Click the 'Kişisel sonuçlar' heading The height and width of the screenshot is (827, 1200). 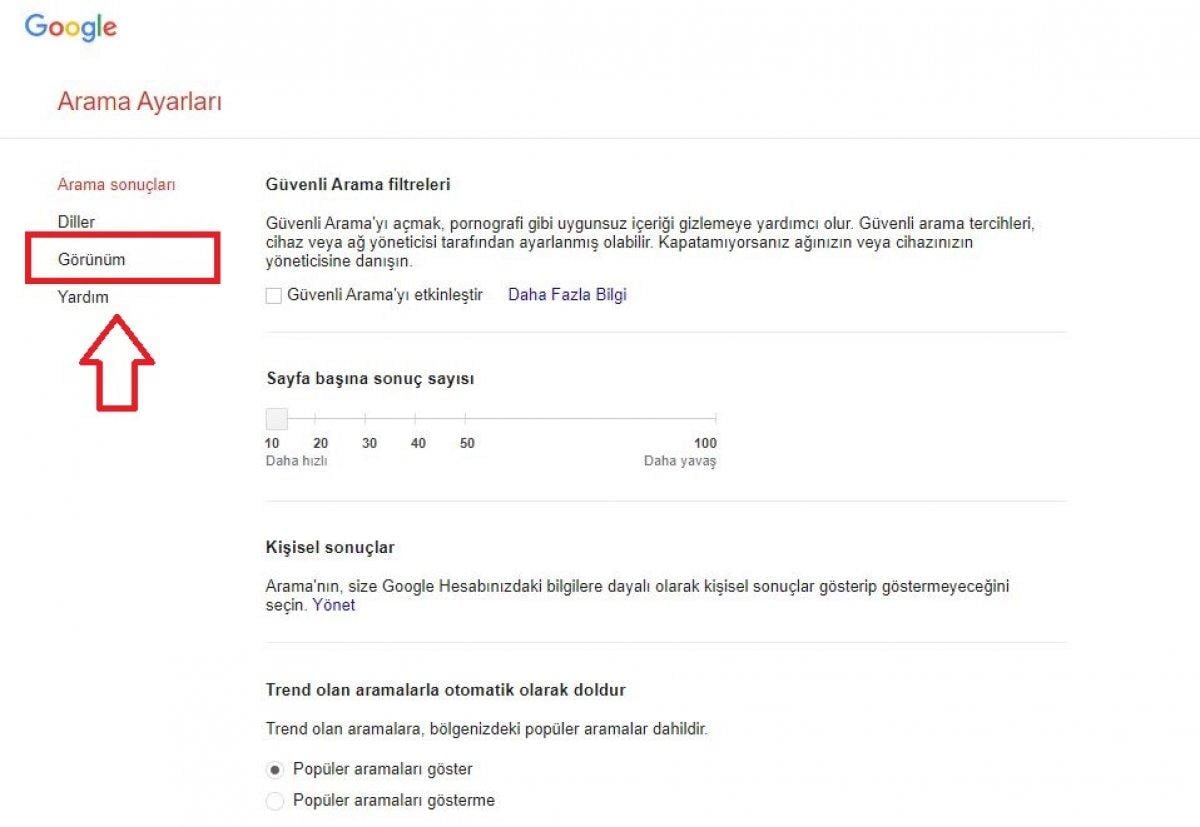coord(331,547)
